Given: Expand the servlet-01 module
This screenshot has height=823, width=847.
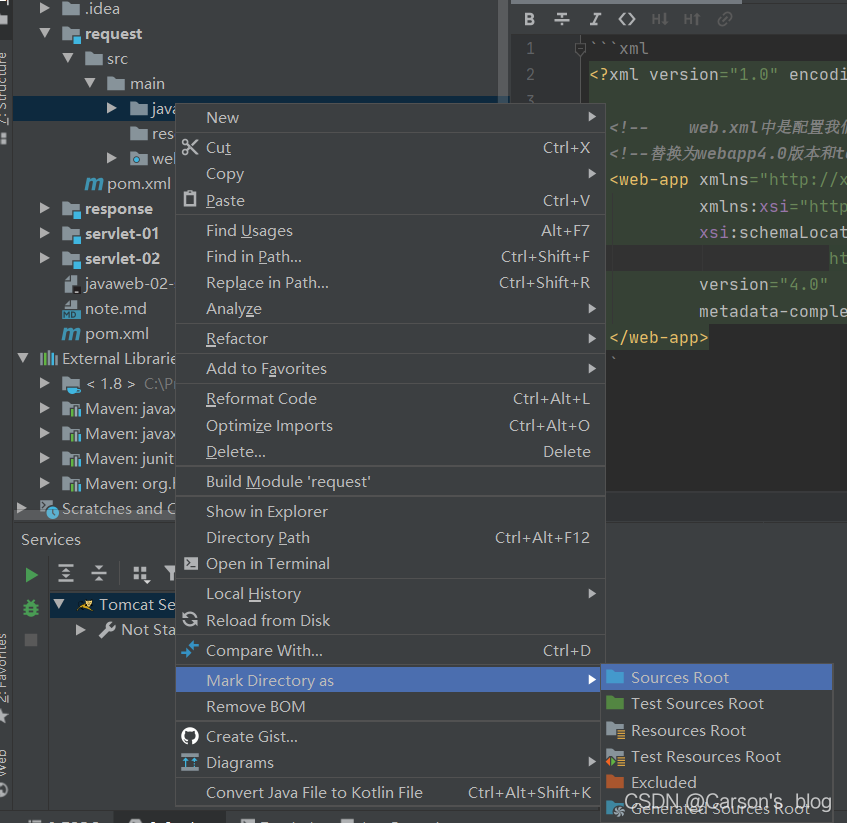Looking at the screenshot, I should click(45, 233).
